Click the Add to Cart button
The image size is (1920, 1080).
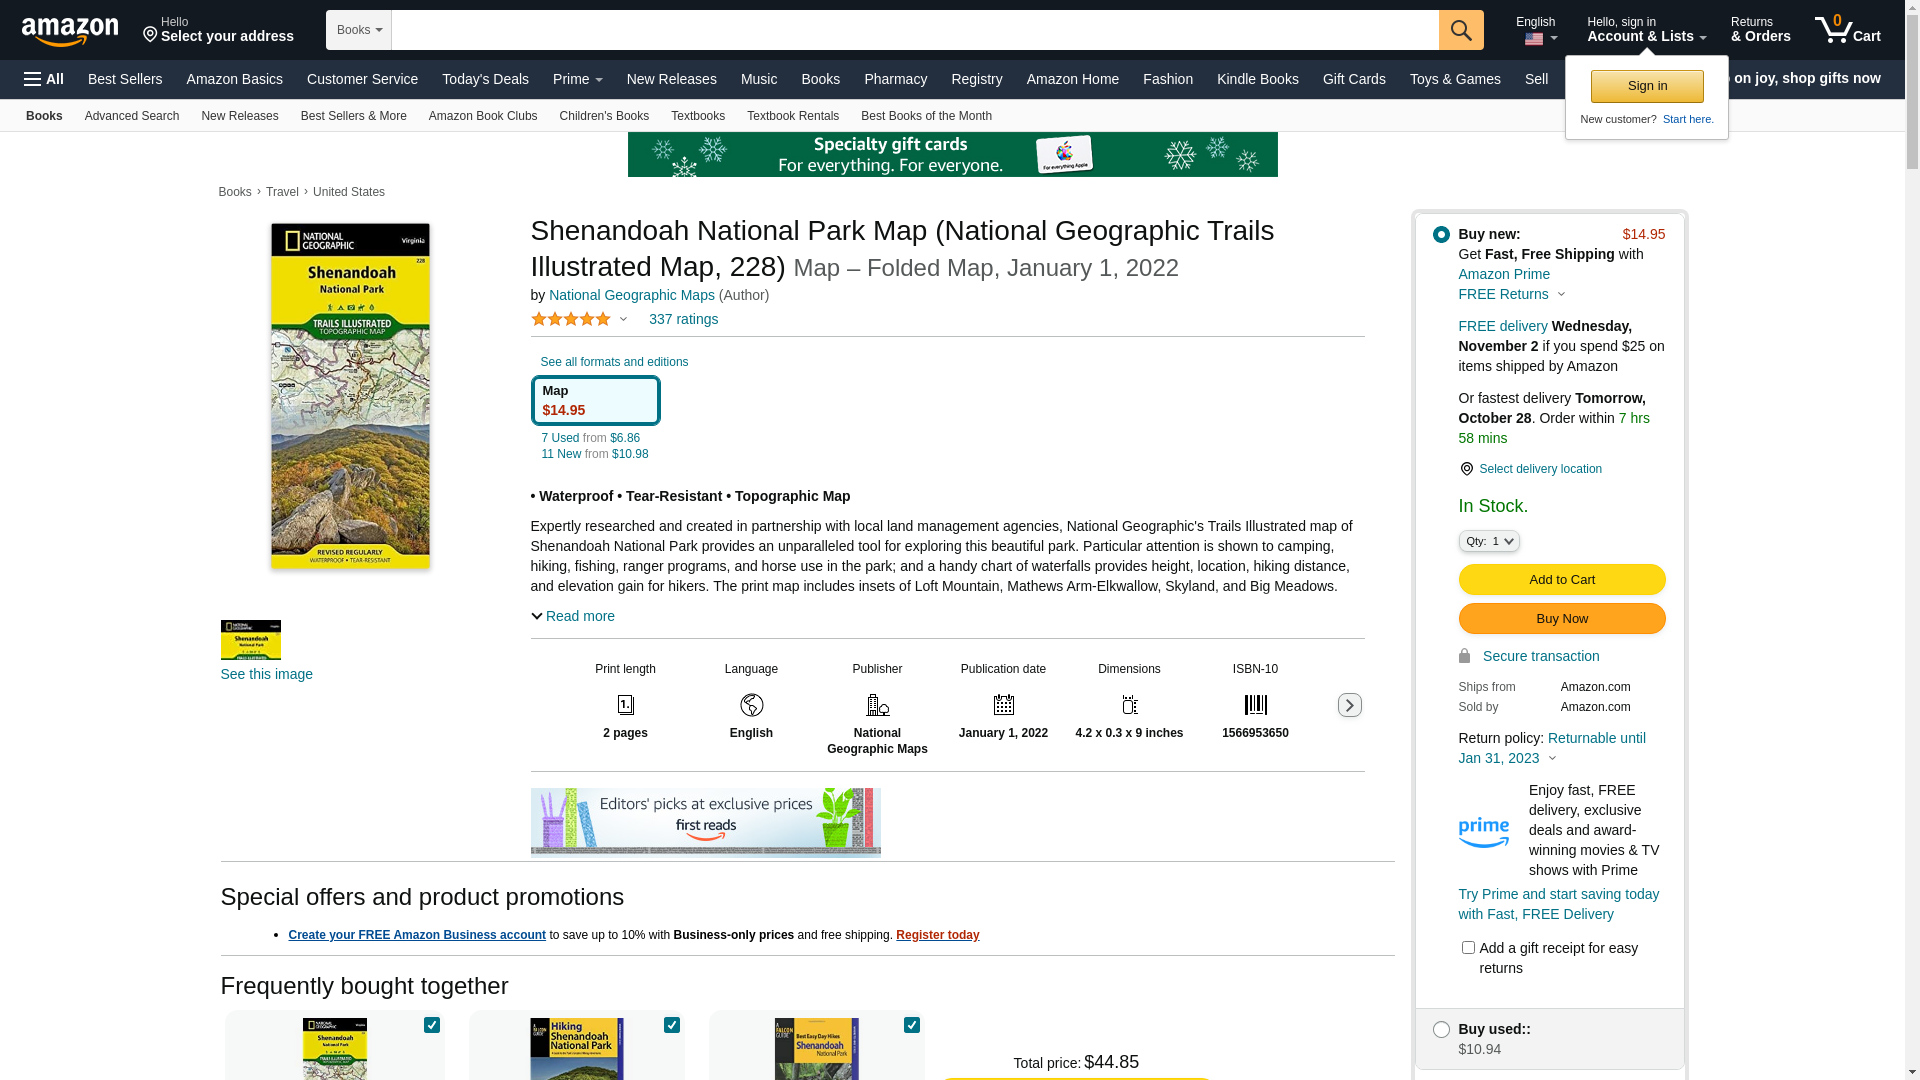pyautogui.click(x=1561, y=580)
